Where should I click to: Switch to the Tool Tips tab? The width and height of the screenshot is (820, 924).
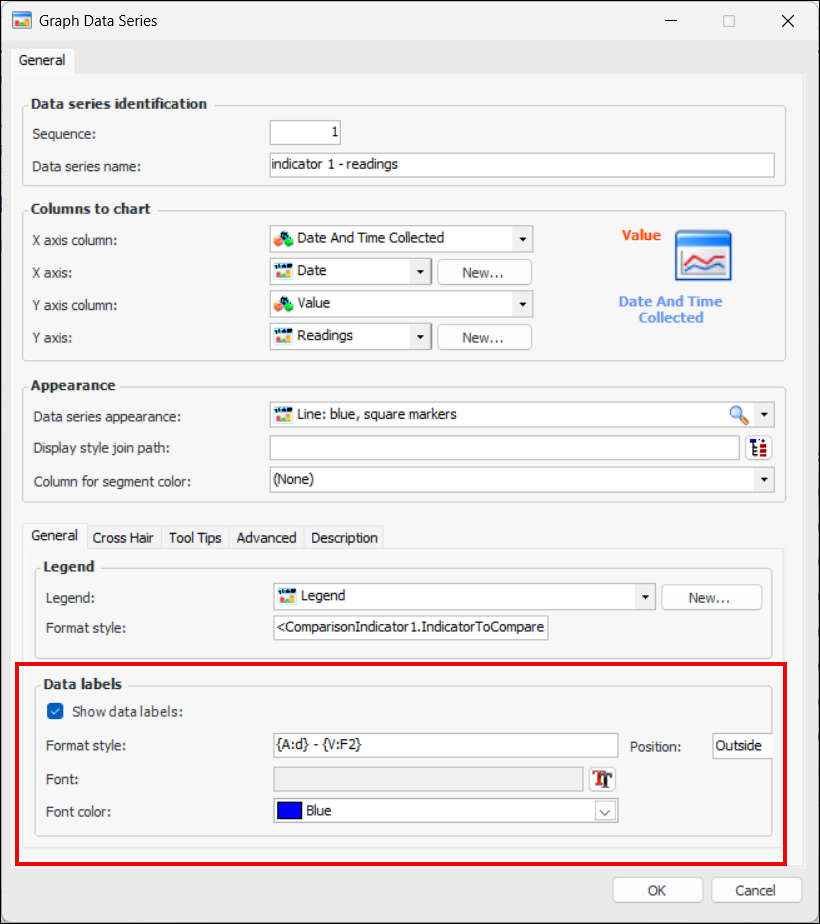(195, 538)
